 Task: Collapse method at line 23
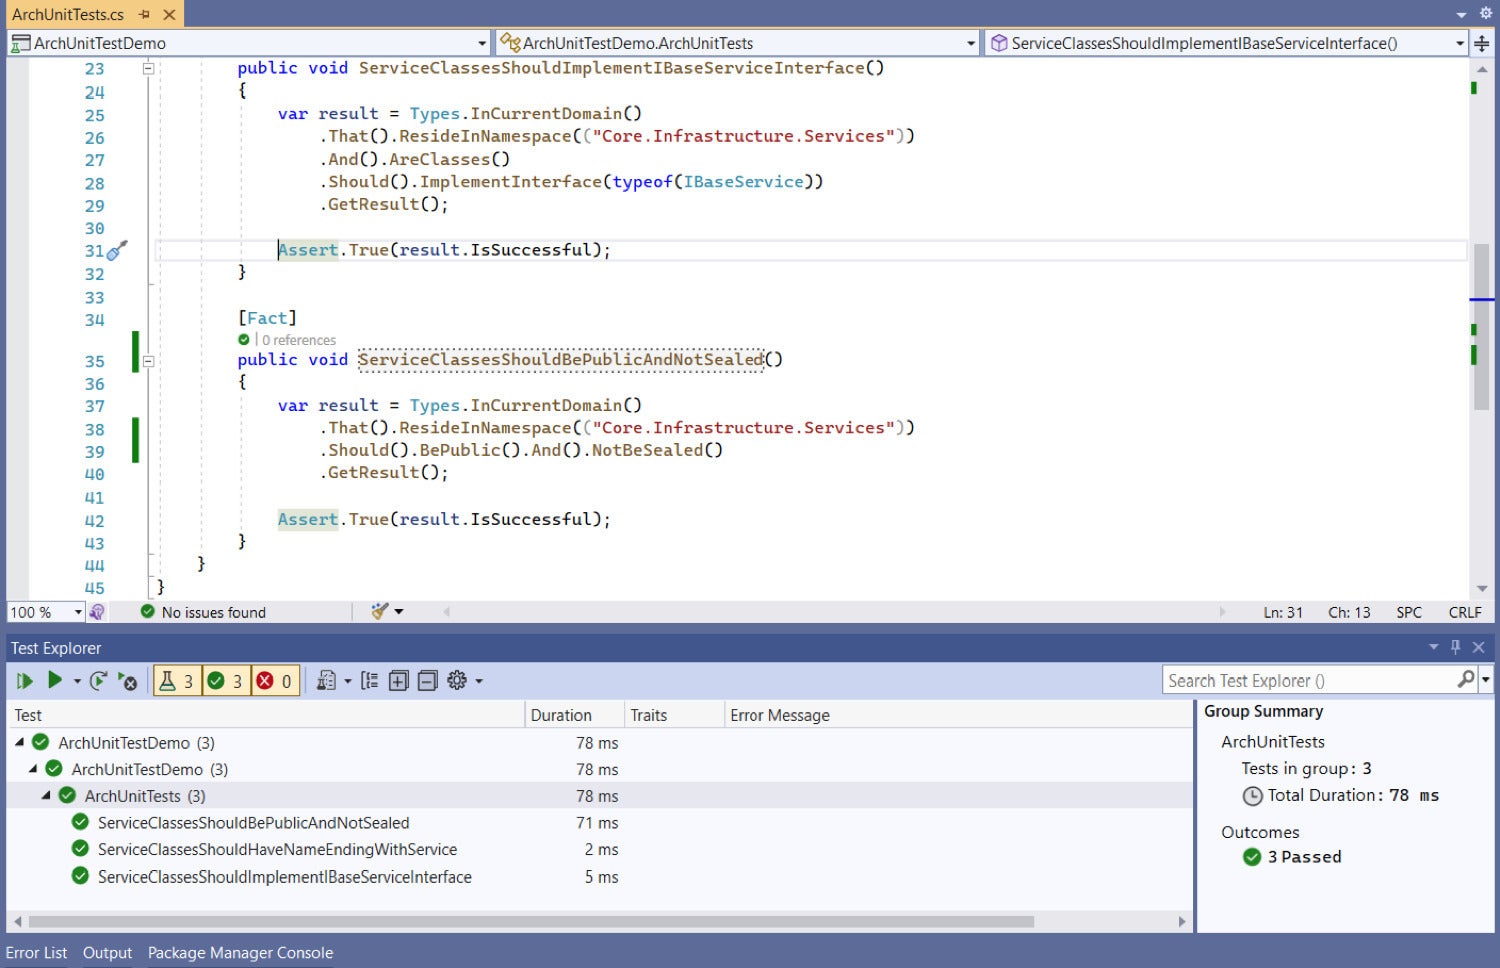pos(148,69)
